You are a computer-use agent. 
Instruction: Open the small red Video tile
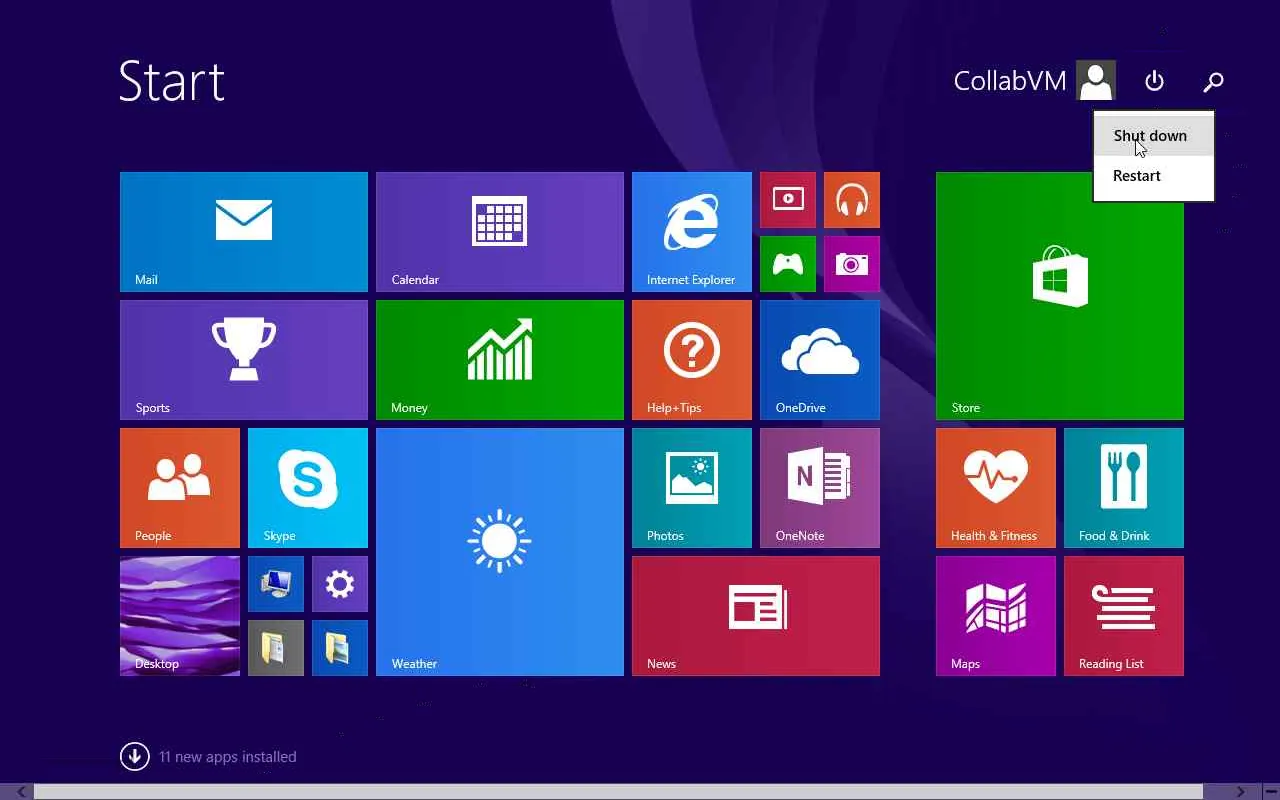(x=788, y=200)
